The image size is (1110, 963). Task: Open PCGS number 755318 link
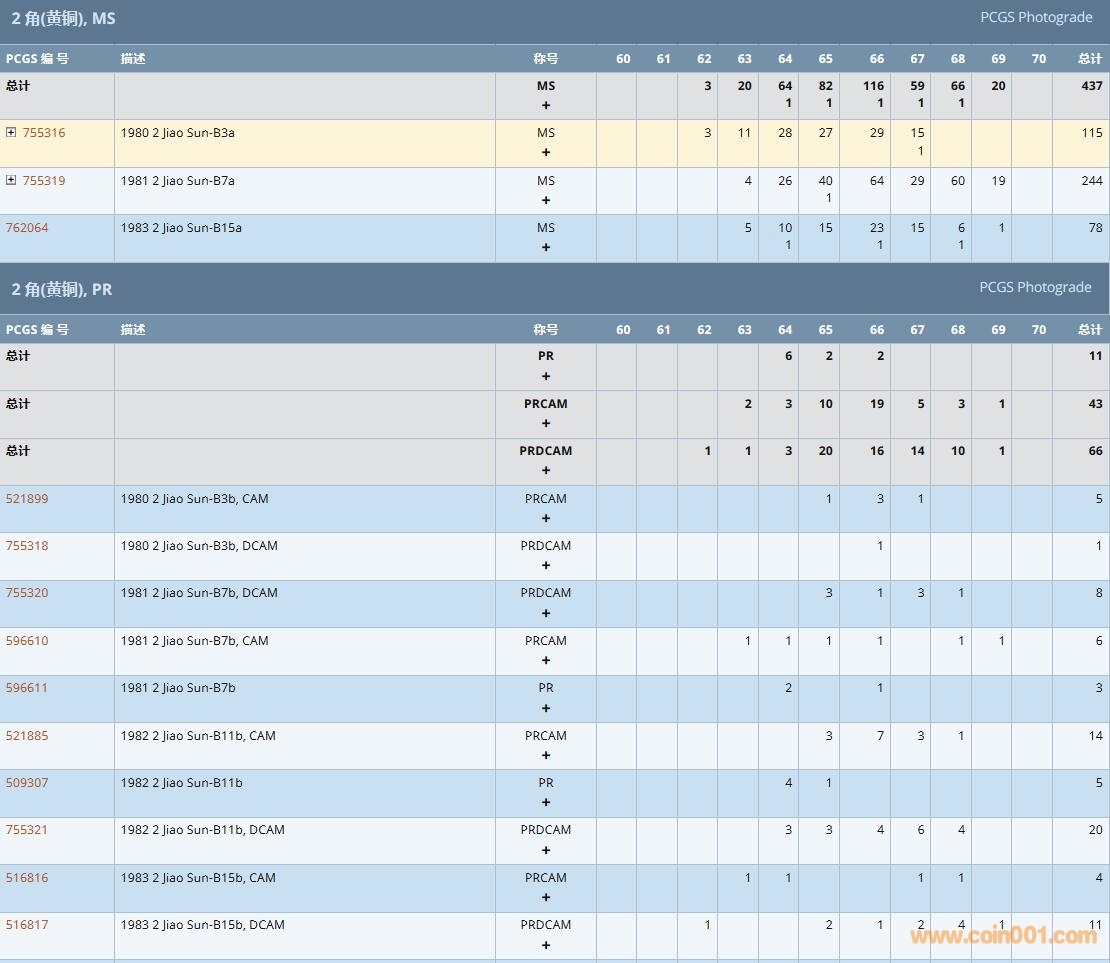[x=27, y=546]
